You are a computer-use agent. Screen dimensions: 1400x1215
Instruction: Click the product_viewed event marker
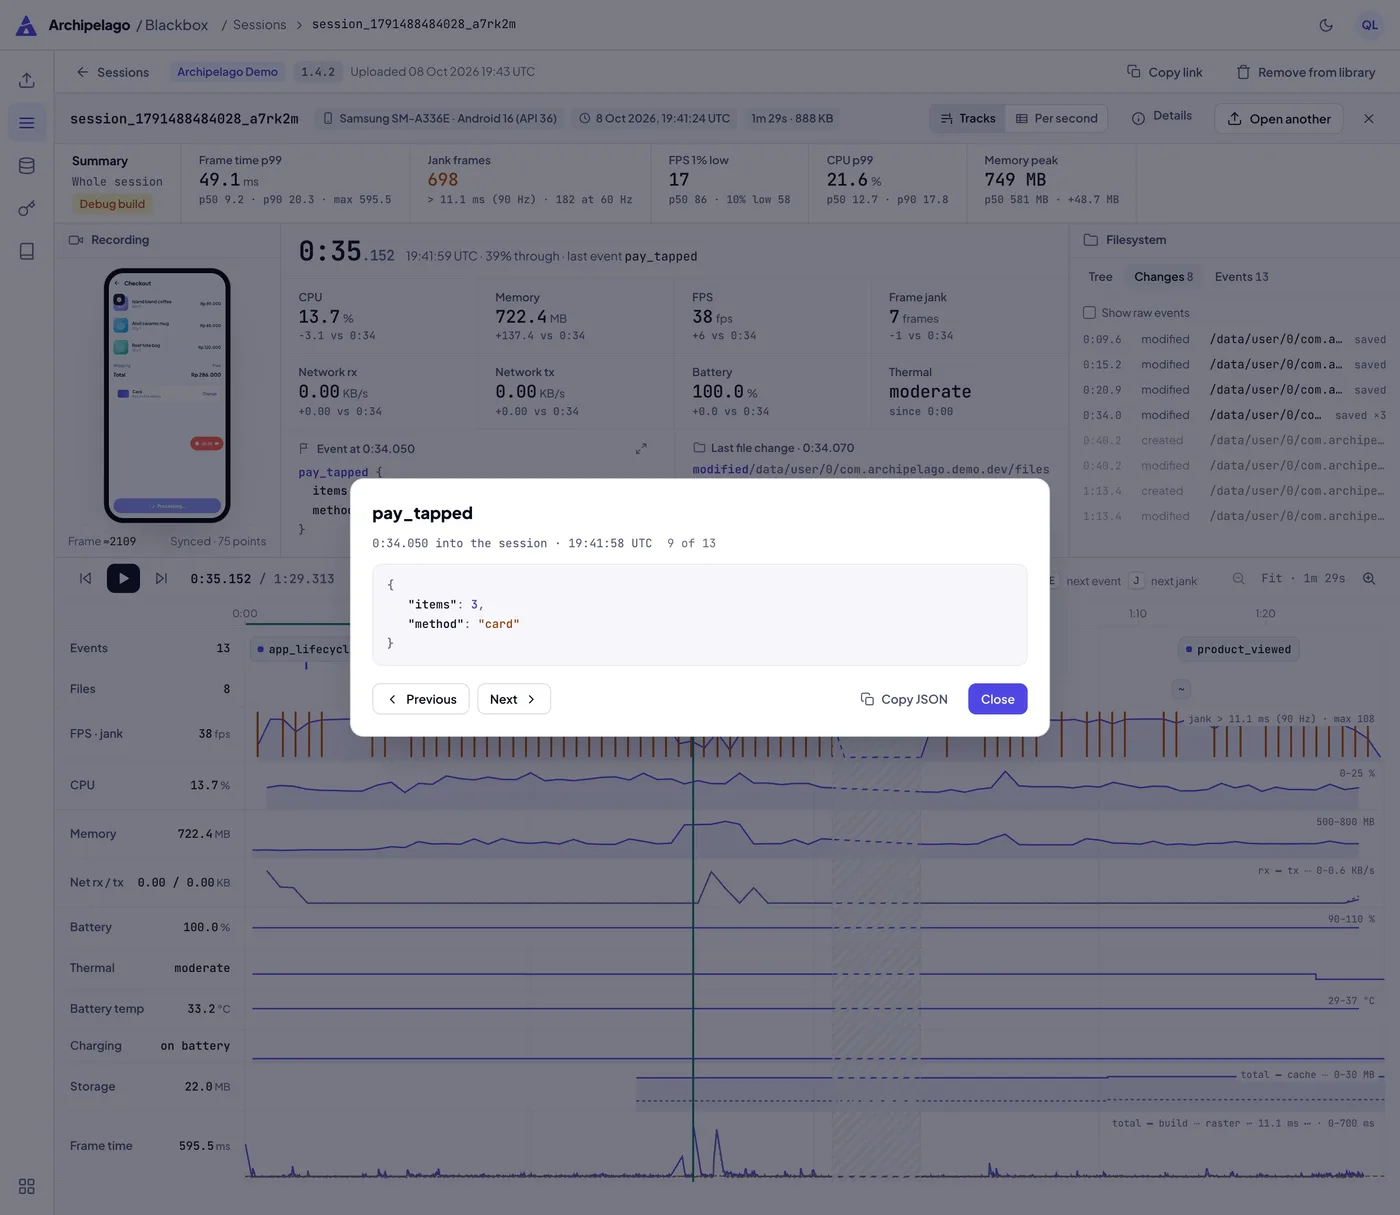(1238, 649)
